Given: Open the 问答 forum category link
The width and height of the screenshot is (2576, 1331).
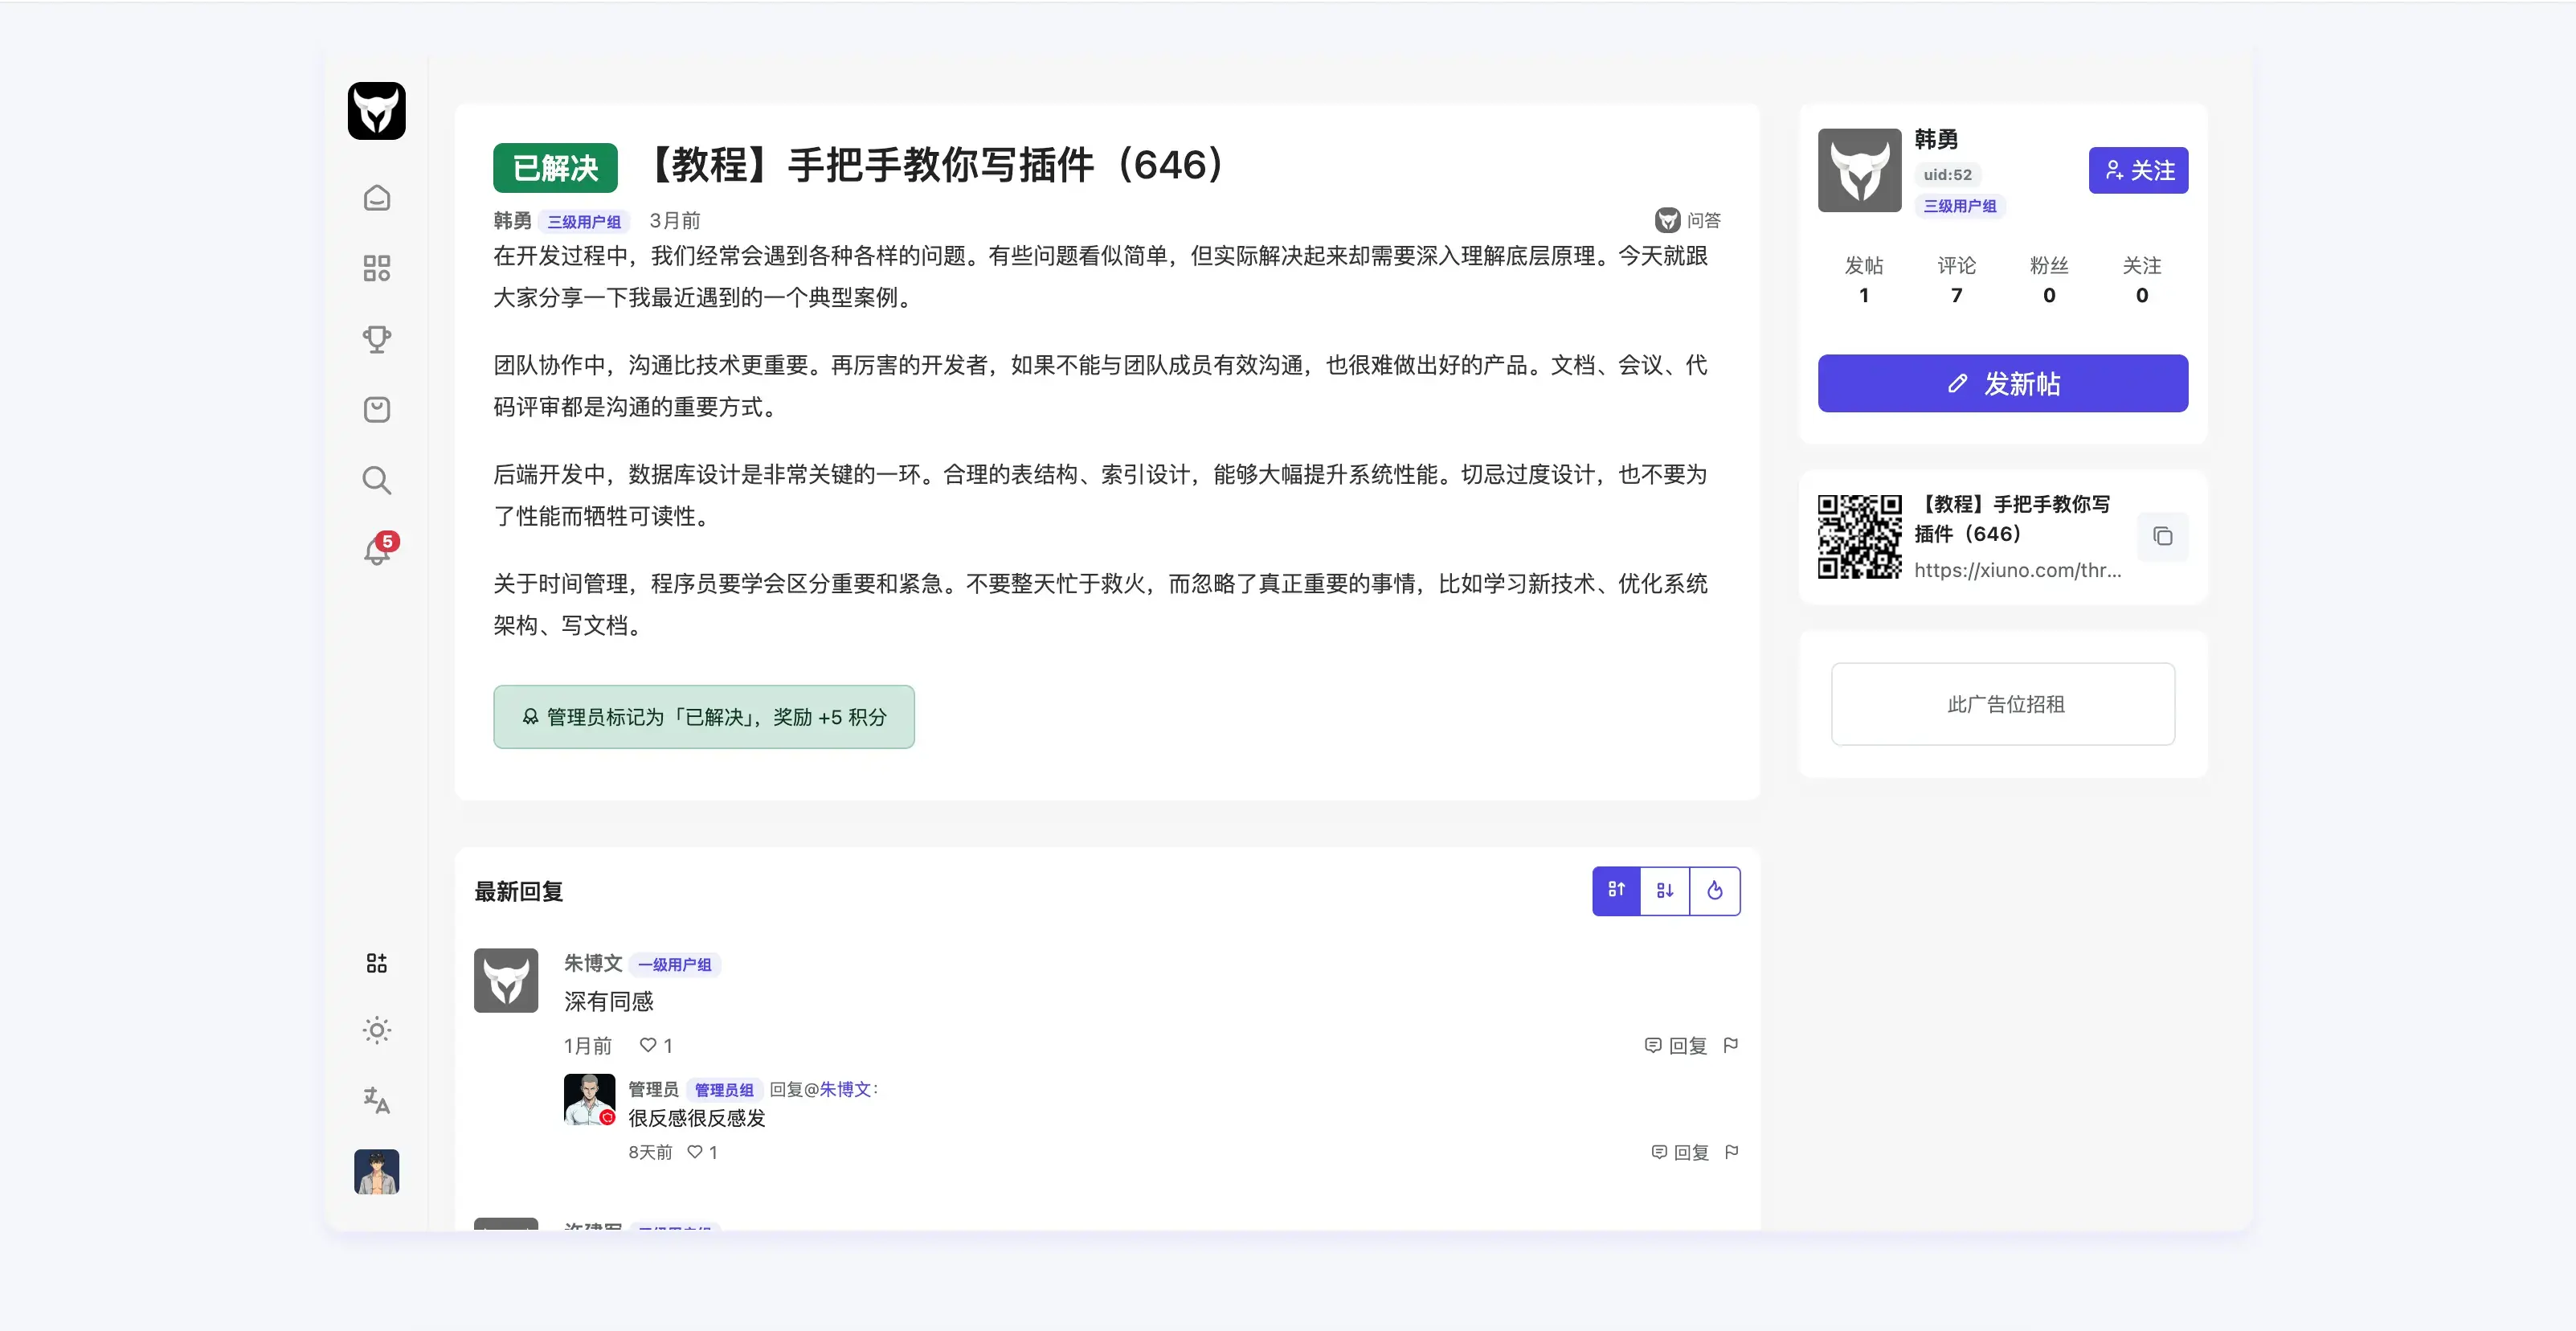Looking at the screenshot, I should coord(1688,220).
